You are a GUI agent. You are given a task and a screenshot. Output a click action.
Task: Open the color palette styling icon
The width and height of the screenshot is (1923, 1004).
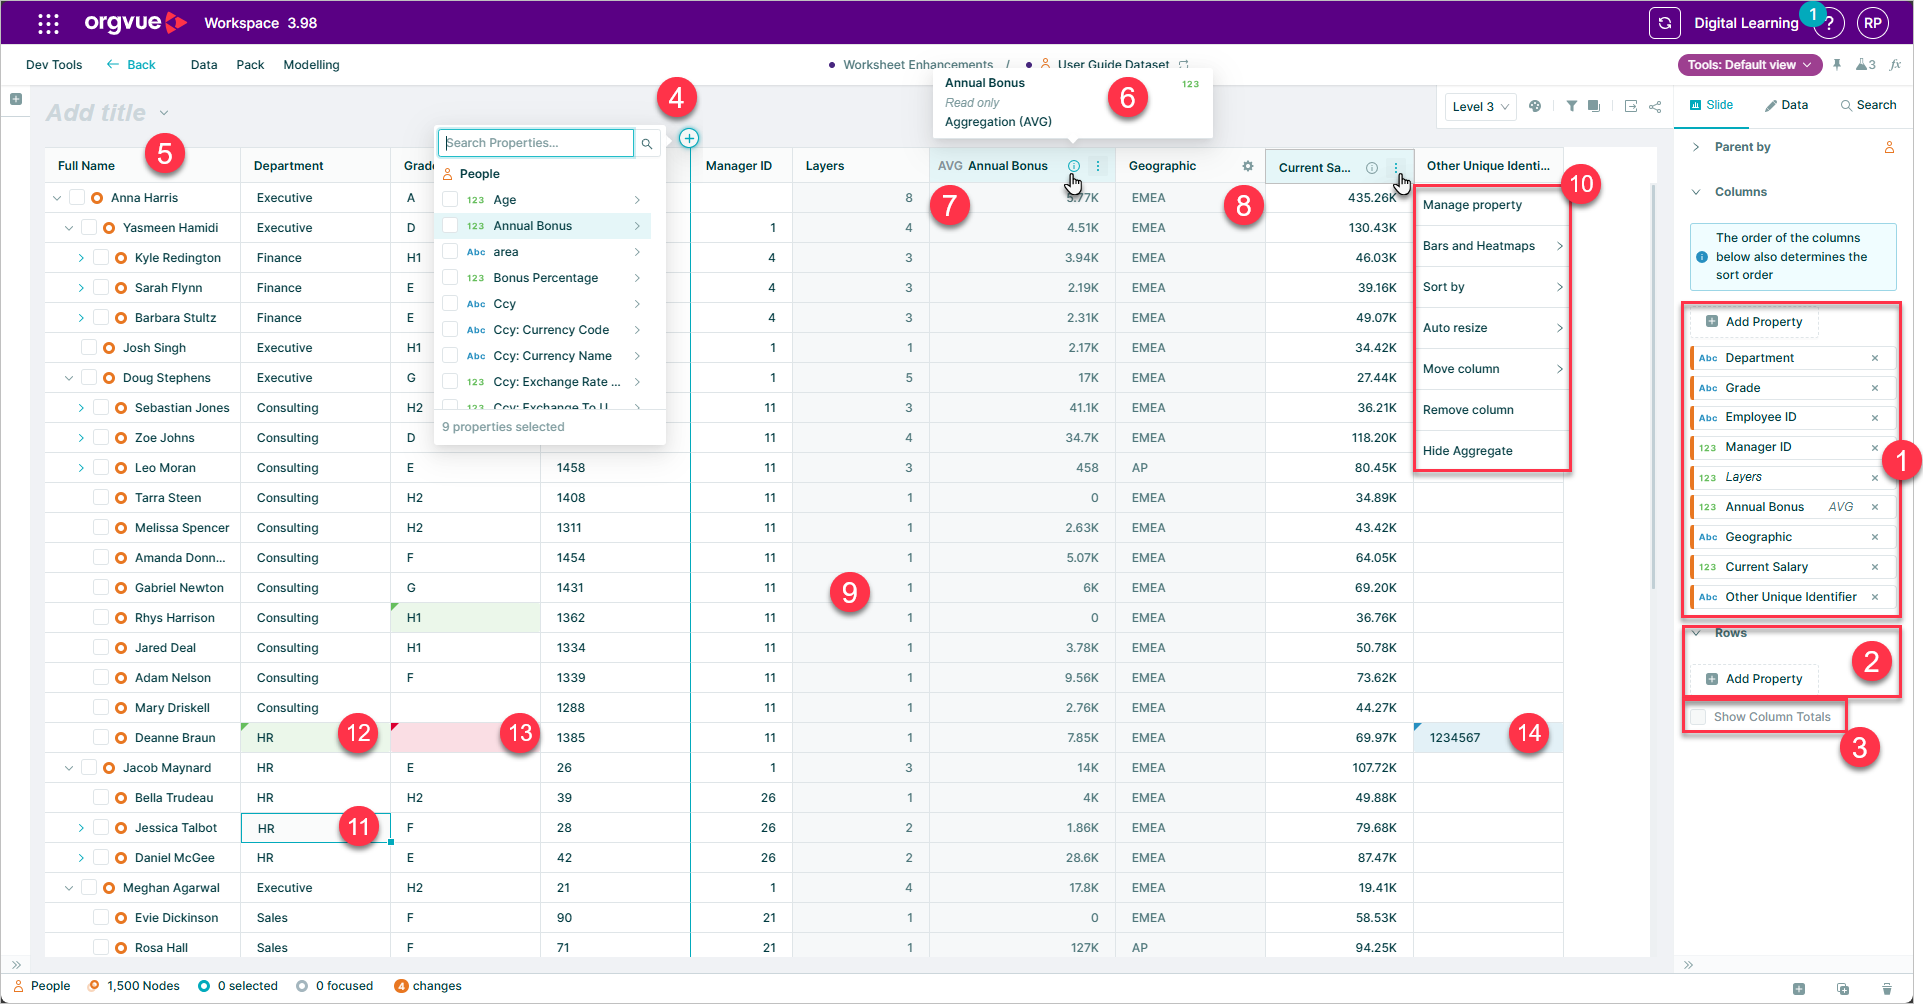click(x=1535, y=106)
